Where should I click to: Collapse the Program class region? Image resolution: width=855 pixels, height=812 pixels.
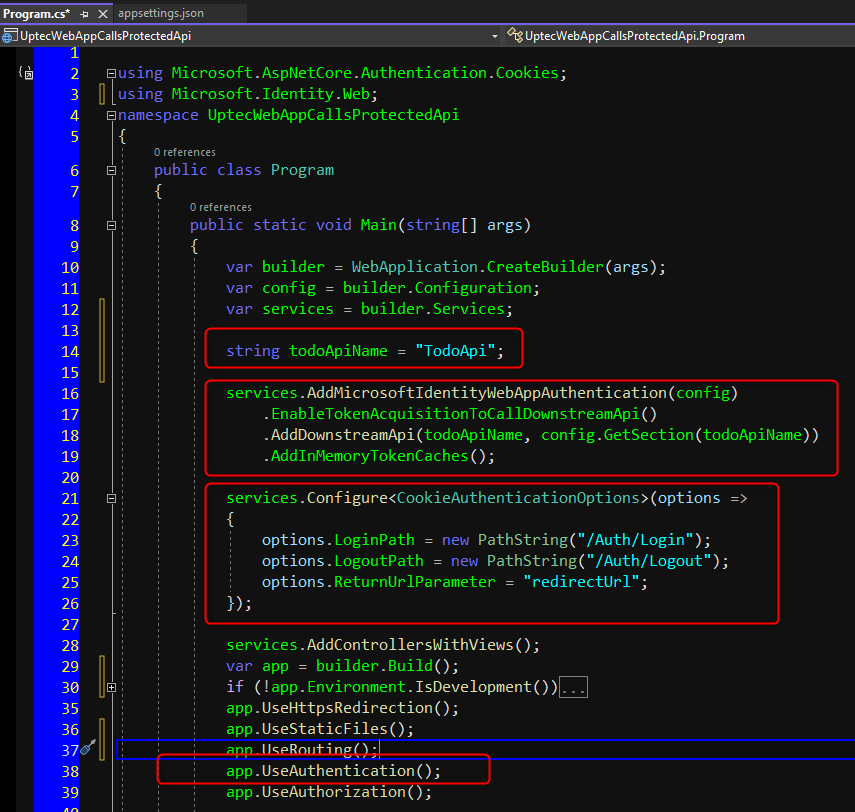(111, 170)
